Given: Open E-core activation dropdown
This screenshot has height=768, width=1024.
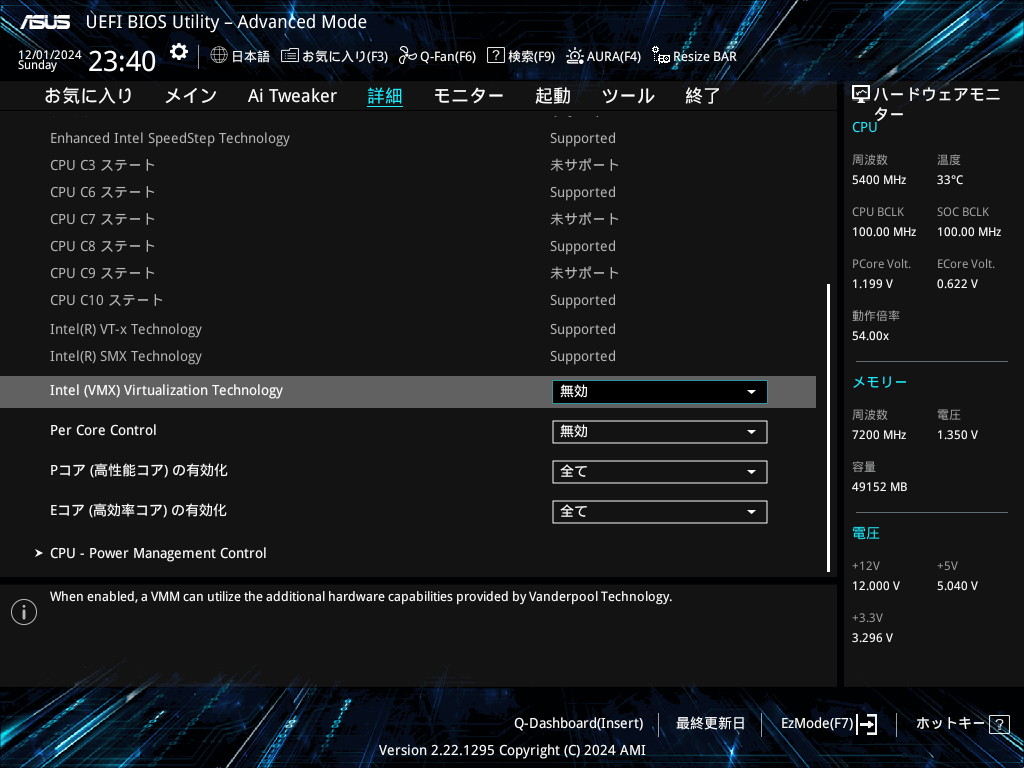Looking at the screenshot, I should coord(660,511).
